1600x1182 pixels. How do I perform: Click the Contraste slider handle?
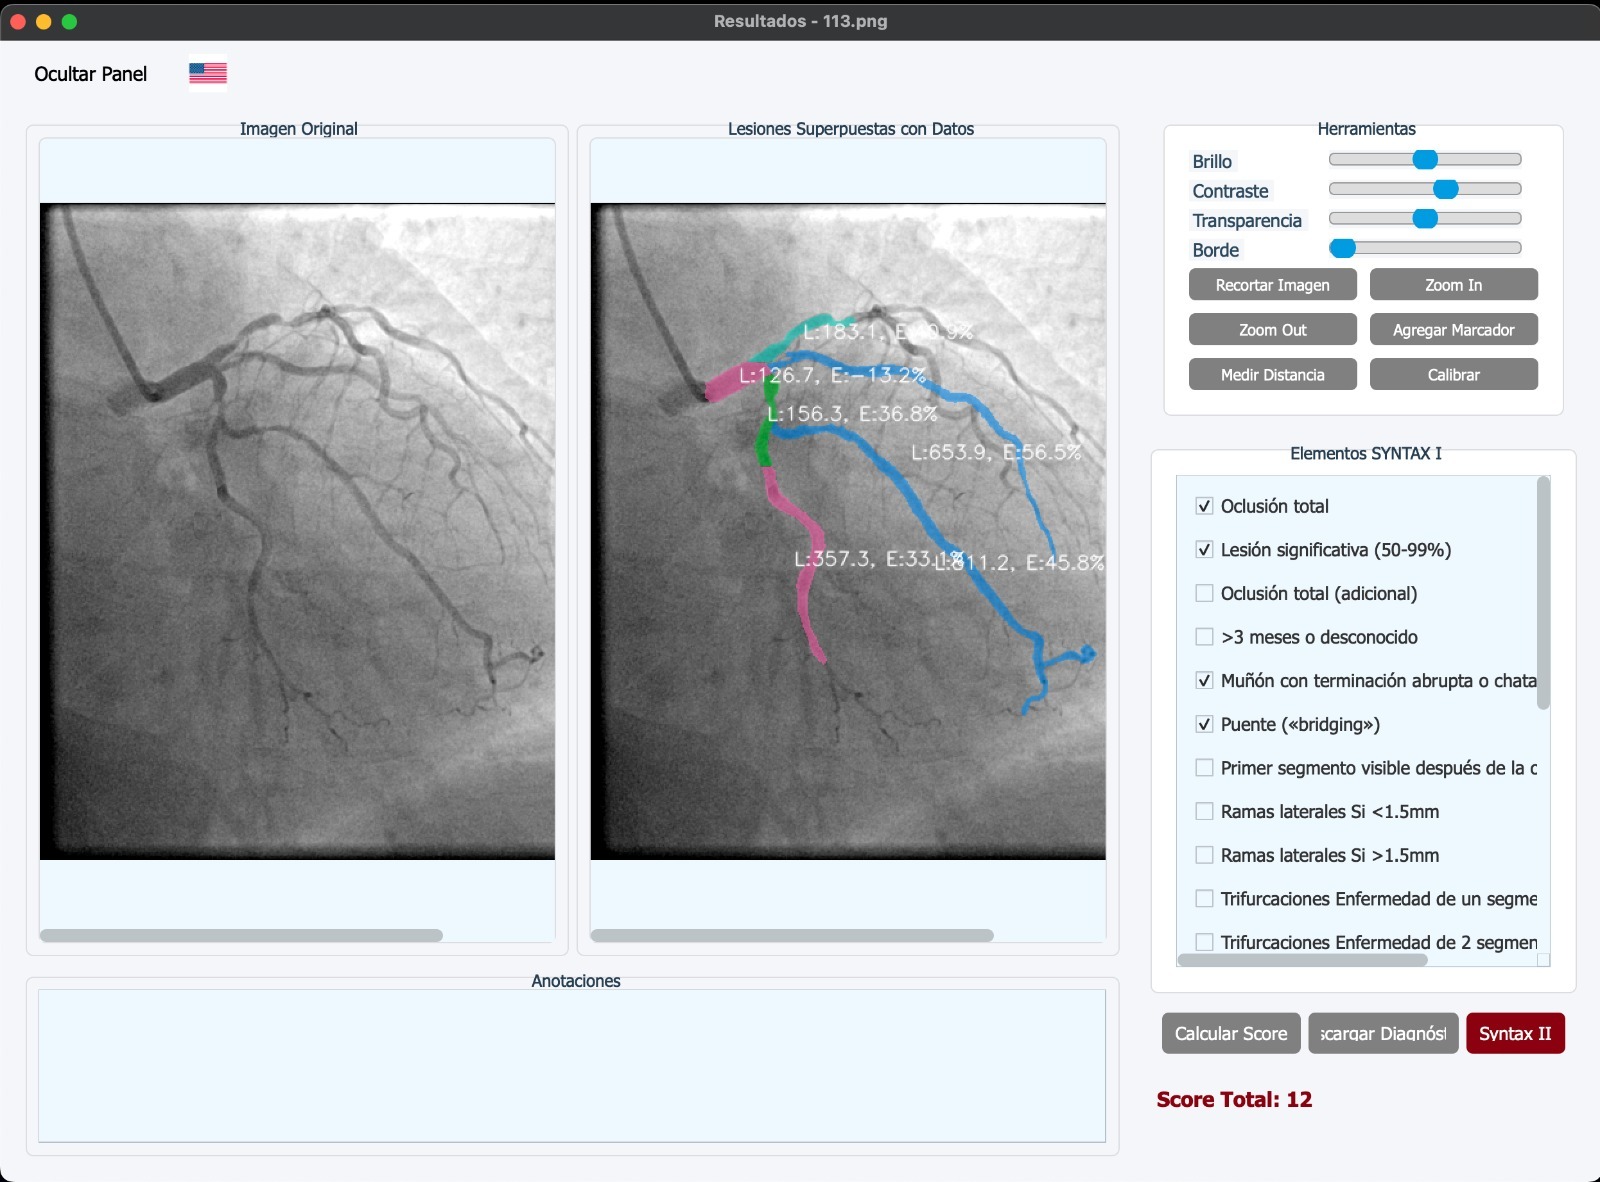coord(1445,189)
